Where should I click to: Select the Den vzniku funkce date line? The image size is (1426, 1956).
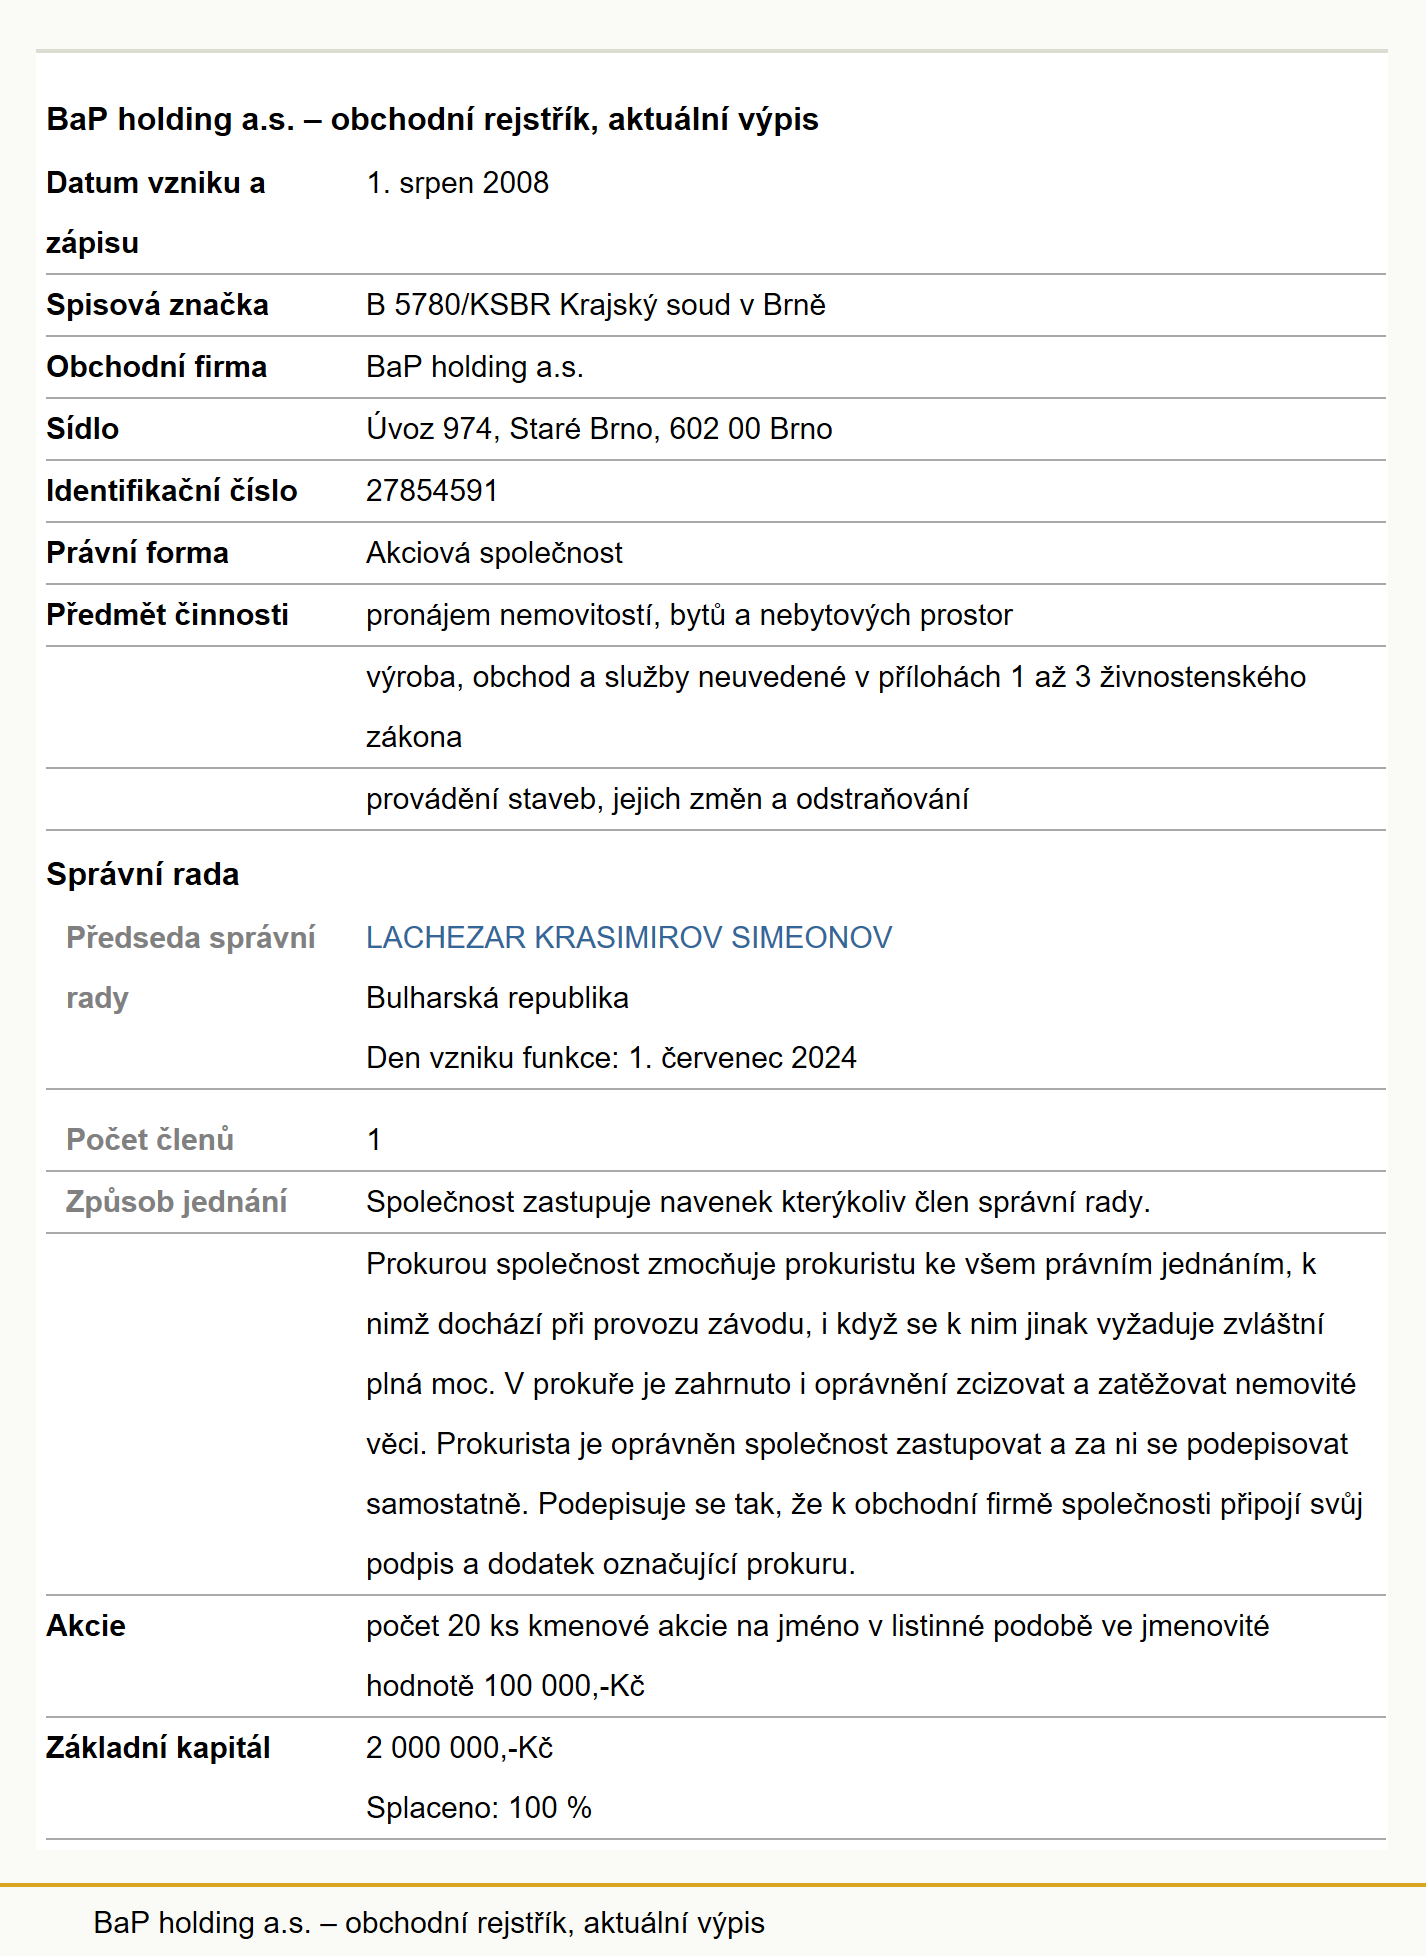coord(611,1058)
